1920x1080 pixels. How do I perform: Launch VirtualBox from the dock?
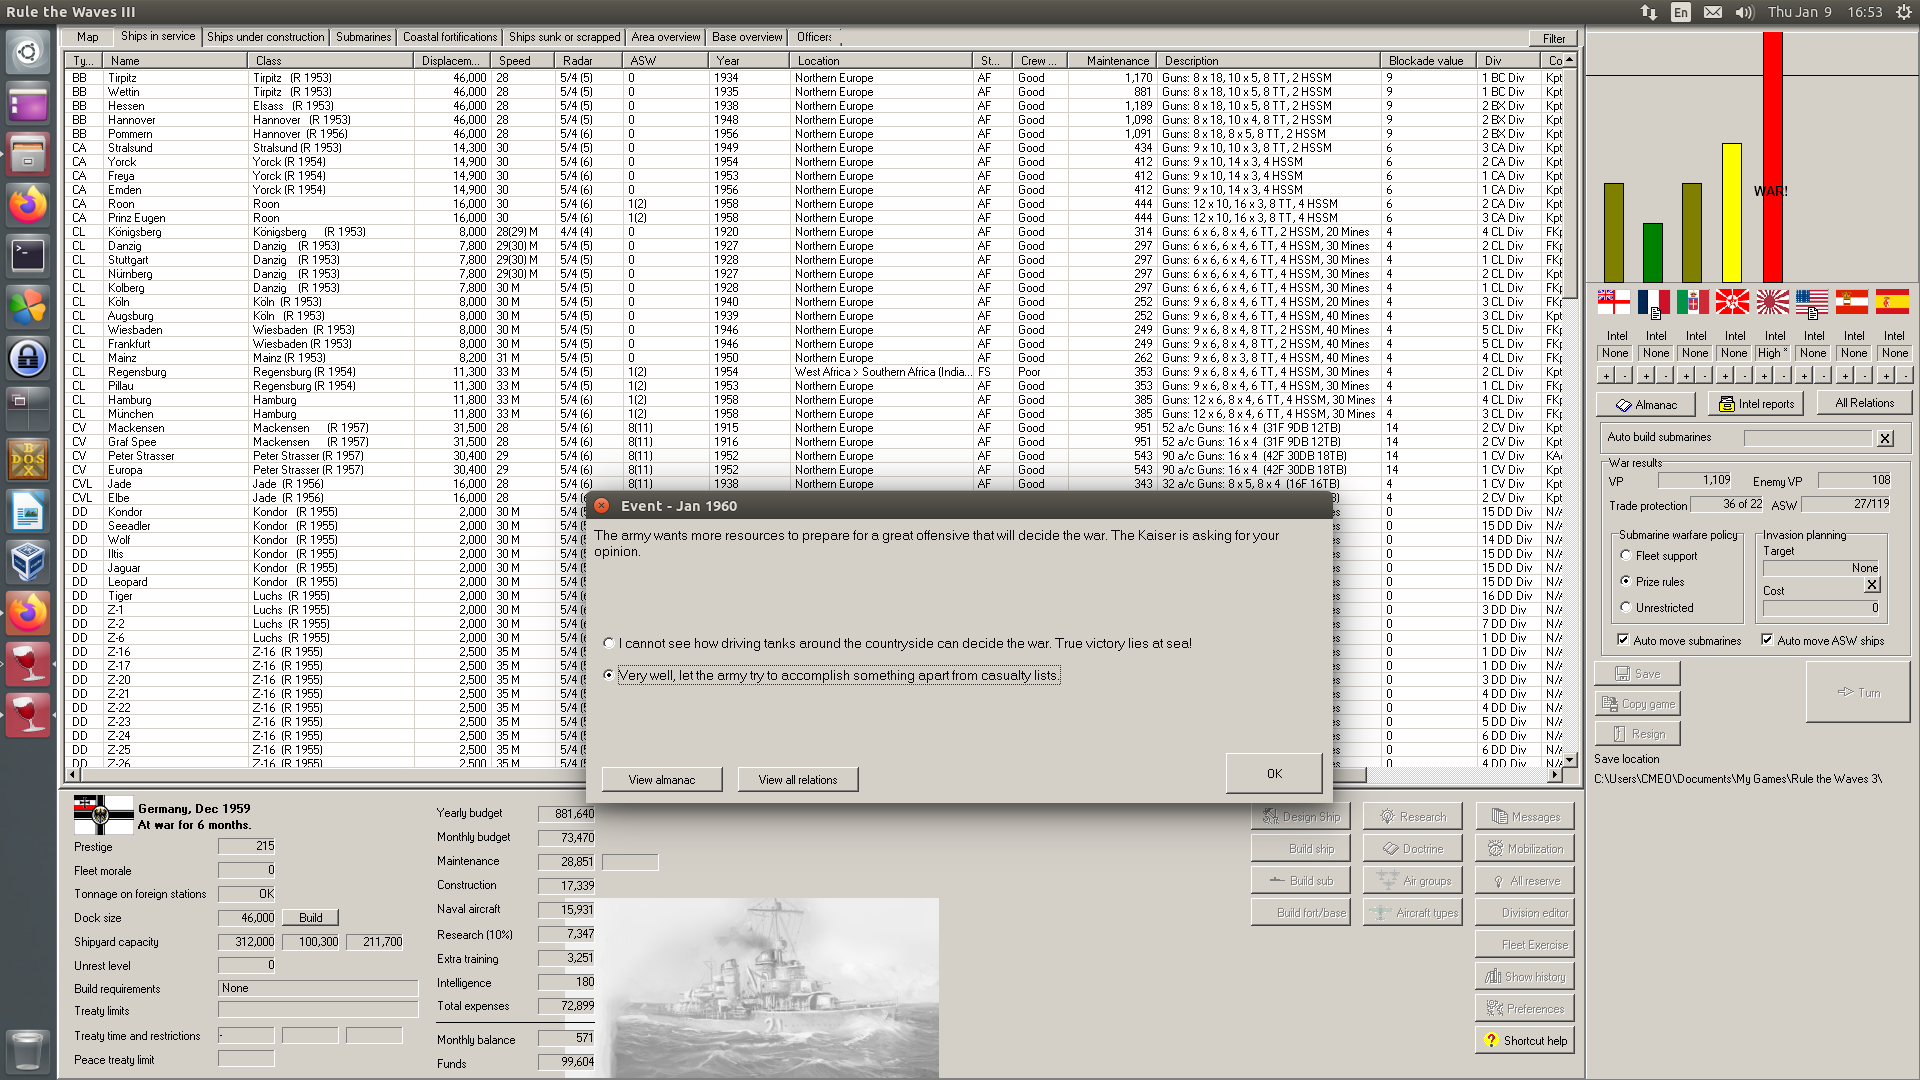click(x=28, y=562)
